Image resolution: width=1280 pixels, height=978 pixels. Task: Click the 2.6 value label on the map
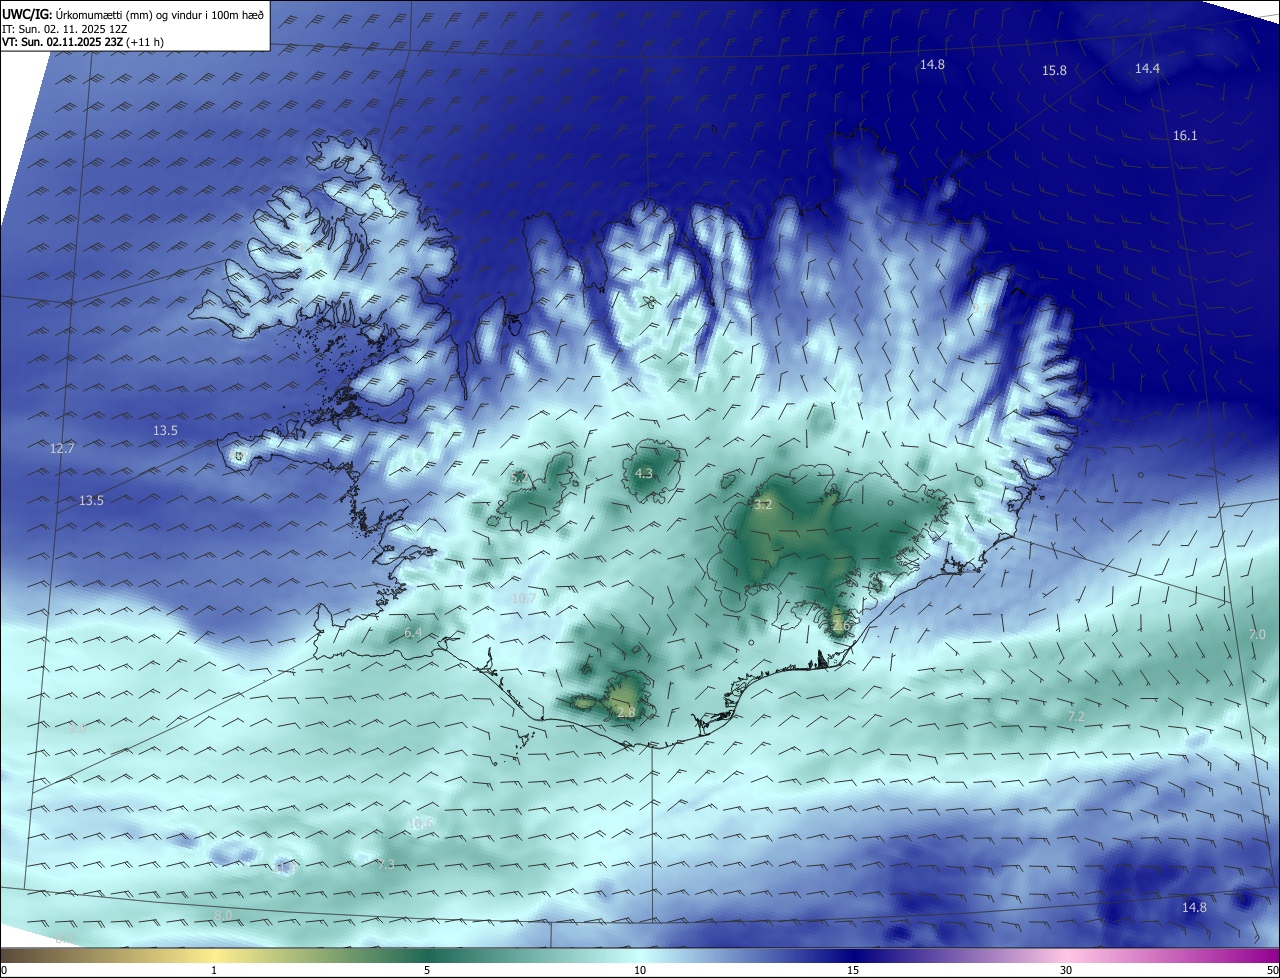840,626
